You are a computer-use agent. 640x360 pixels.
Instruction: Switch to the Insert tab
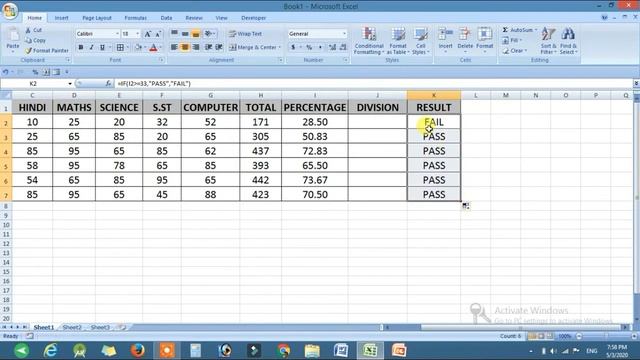(61, 18)
